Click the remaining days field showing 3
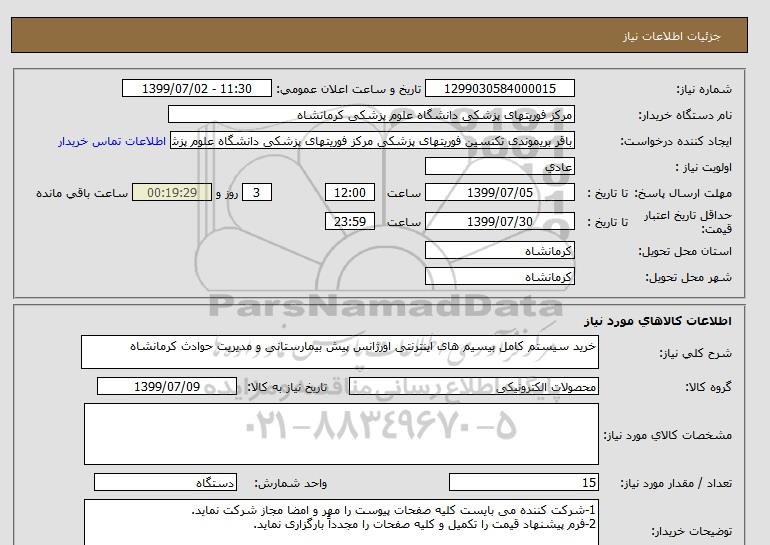 click(x=257, y=192)
